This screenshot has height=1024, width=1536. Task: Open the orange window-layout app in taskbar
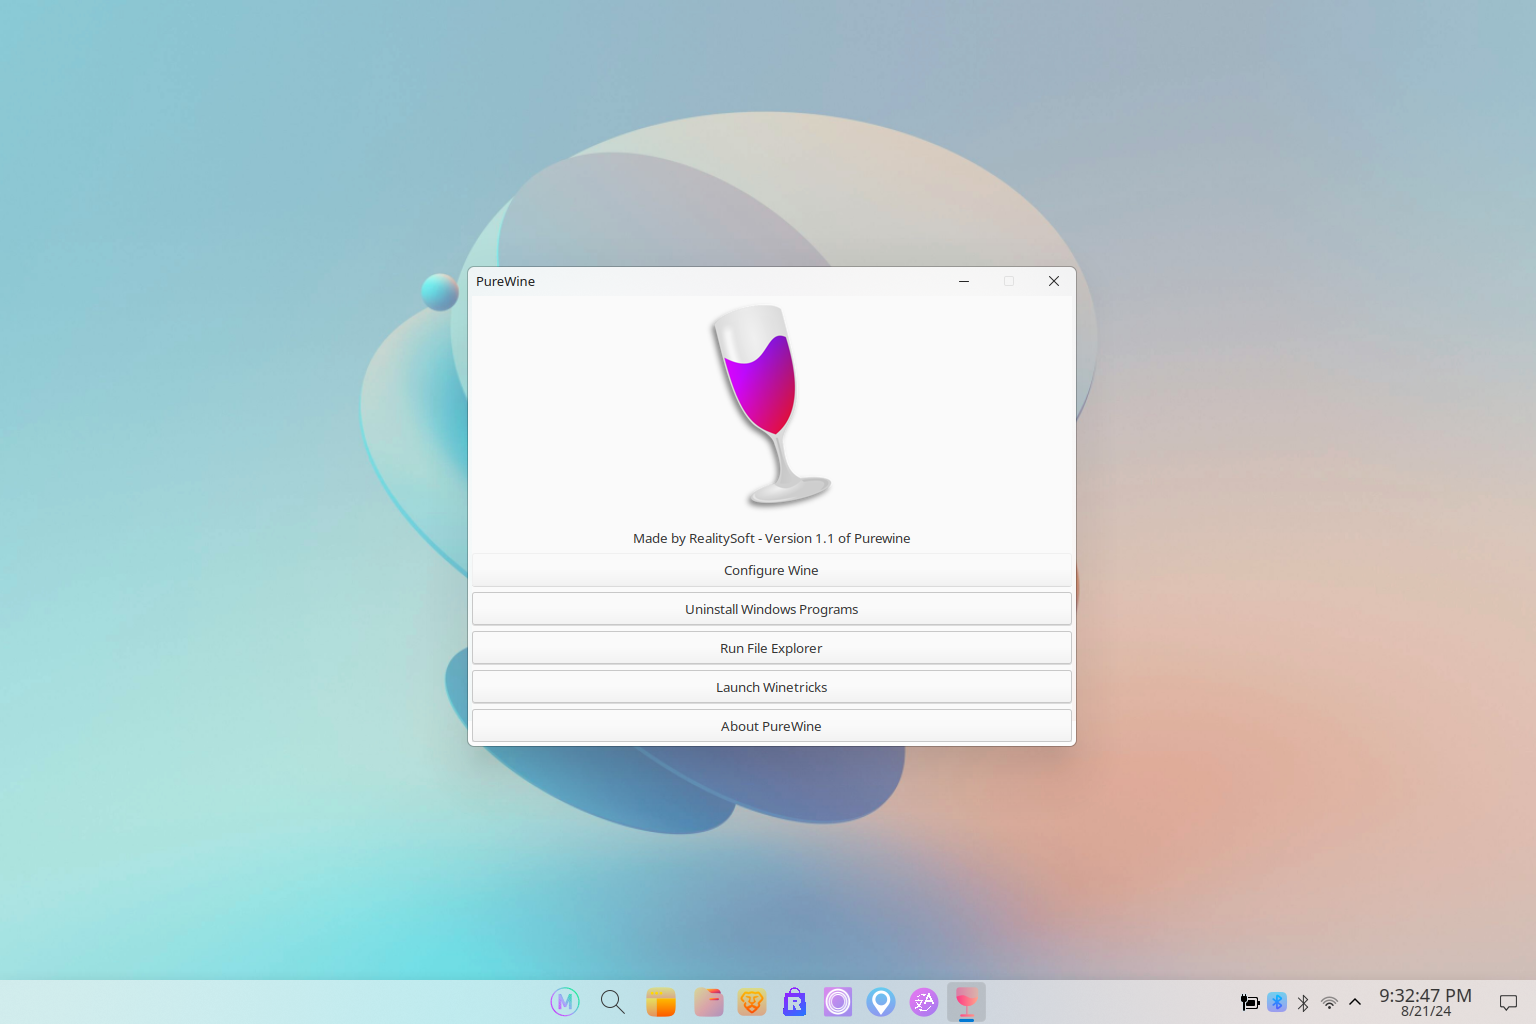coord(660,1001)
